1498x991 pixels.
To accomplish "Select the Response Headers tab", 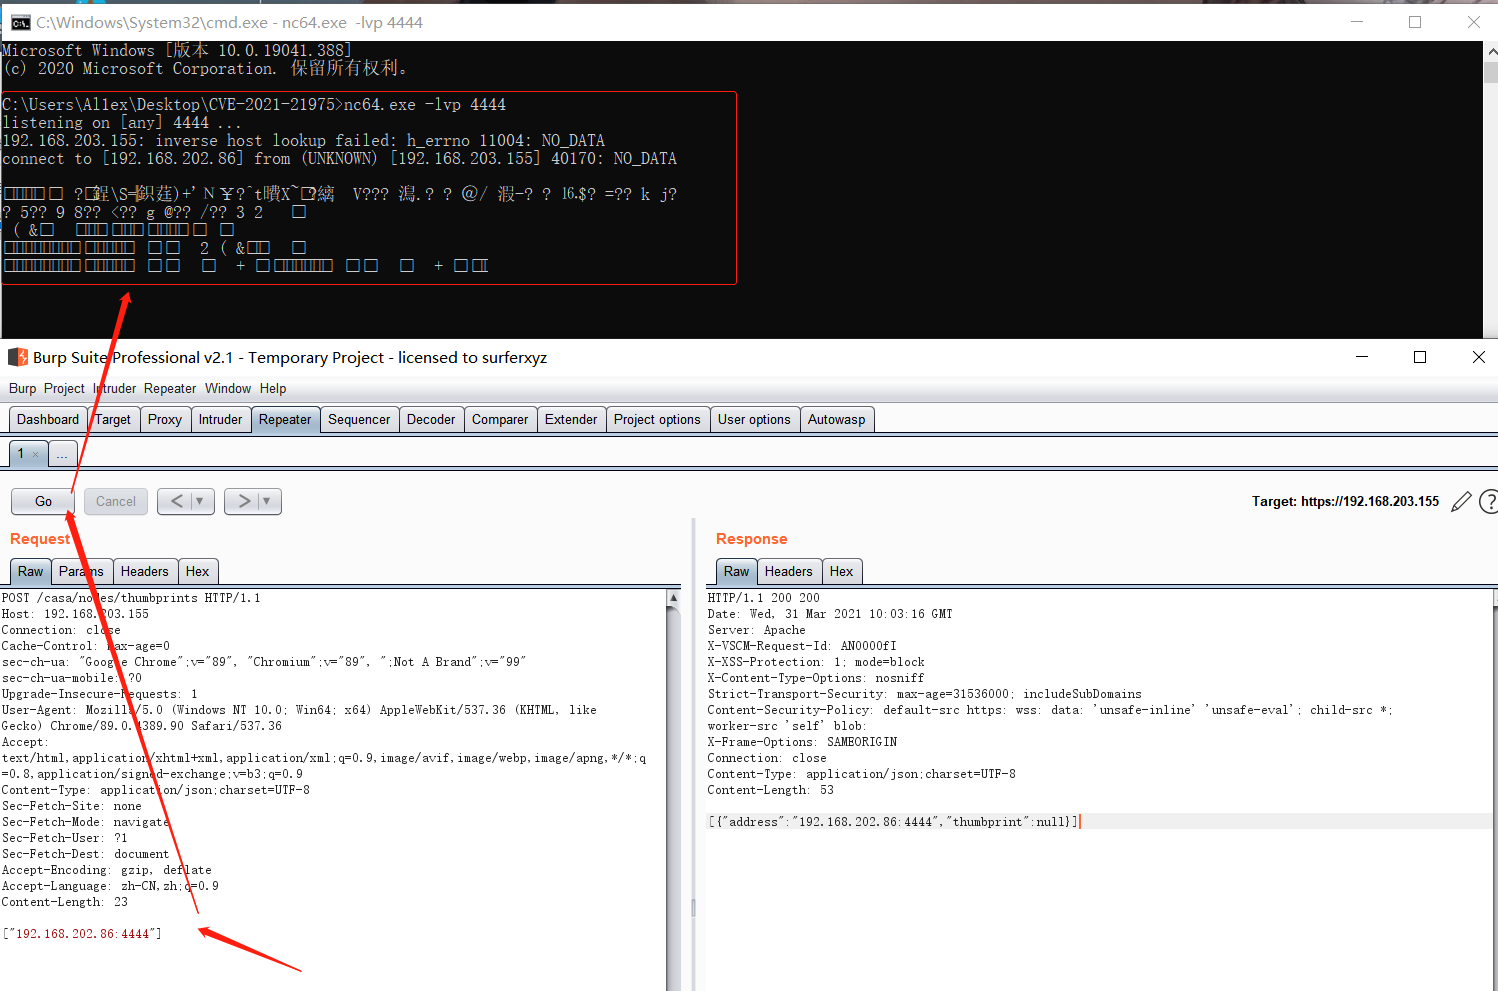I will pyautogui.click(x=789, y=571).
